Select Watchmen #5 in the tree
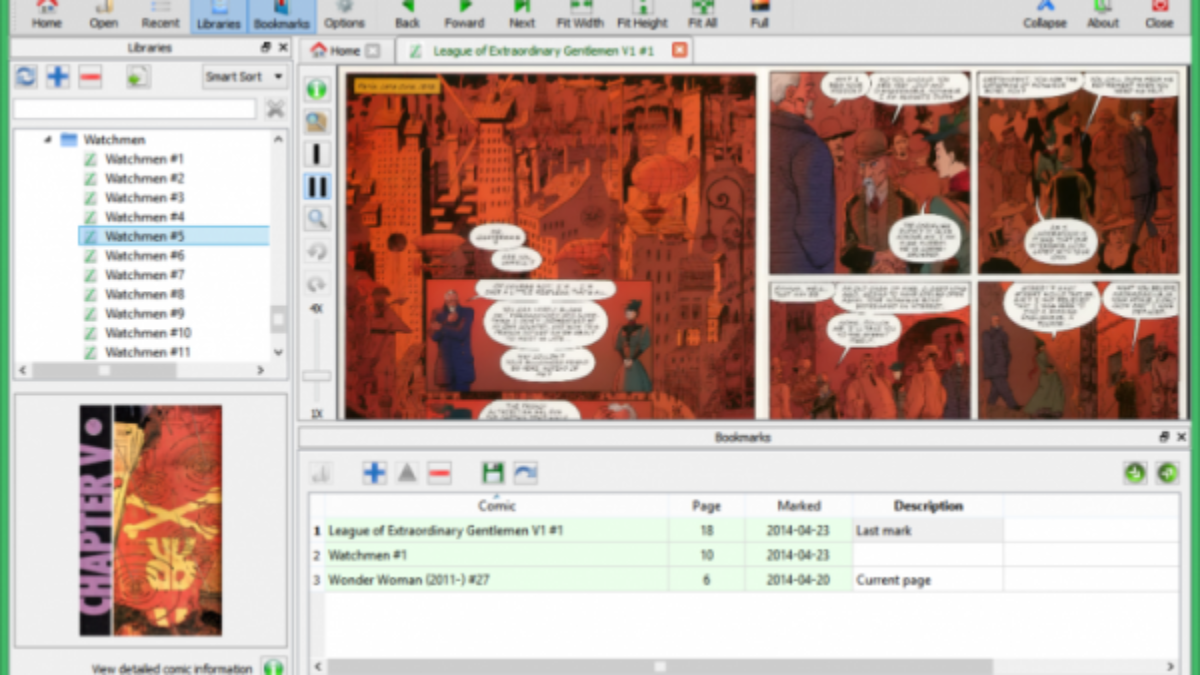 pos(174,236)
